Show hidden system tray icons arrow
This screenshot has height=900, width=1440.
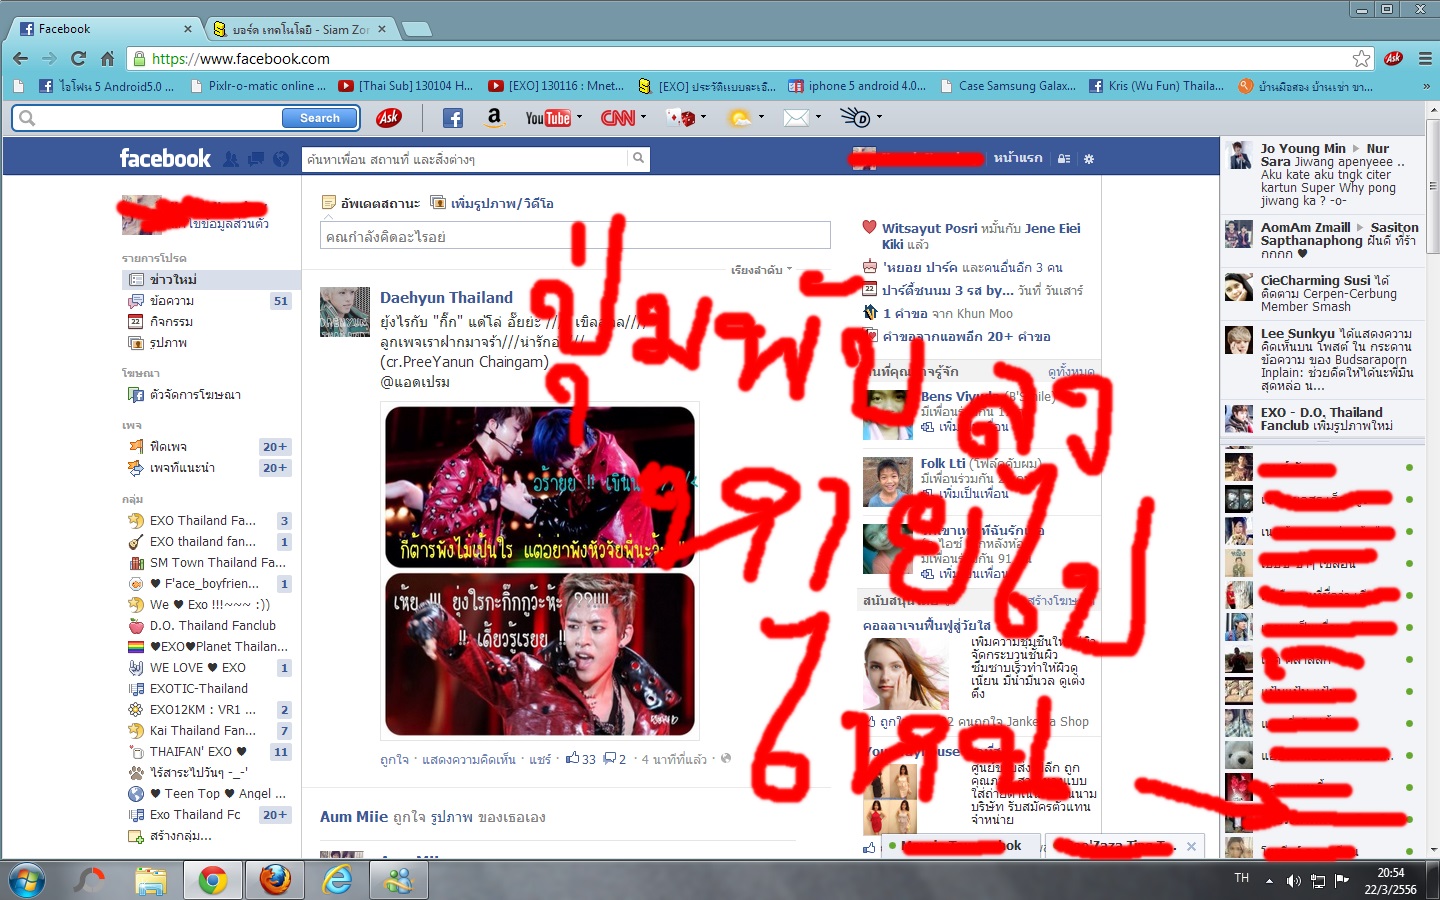(x=1269, y=881)
